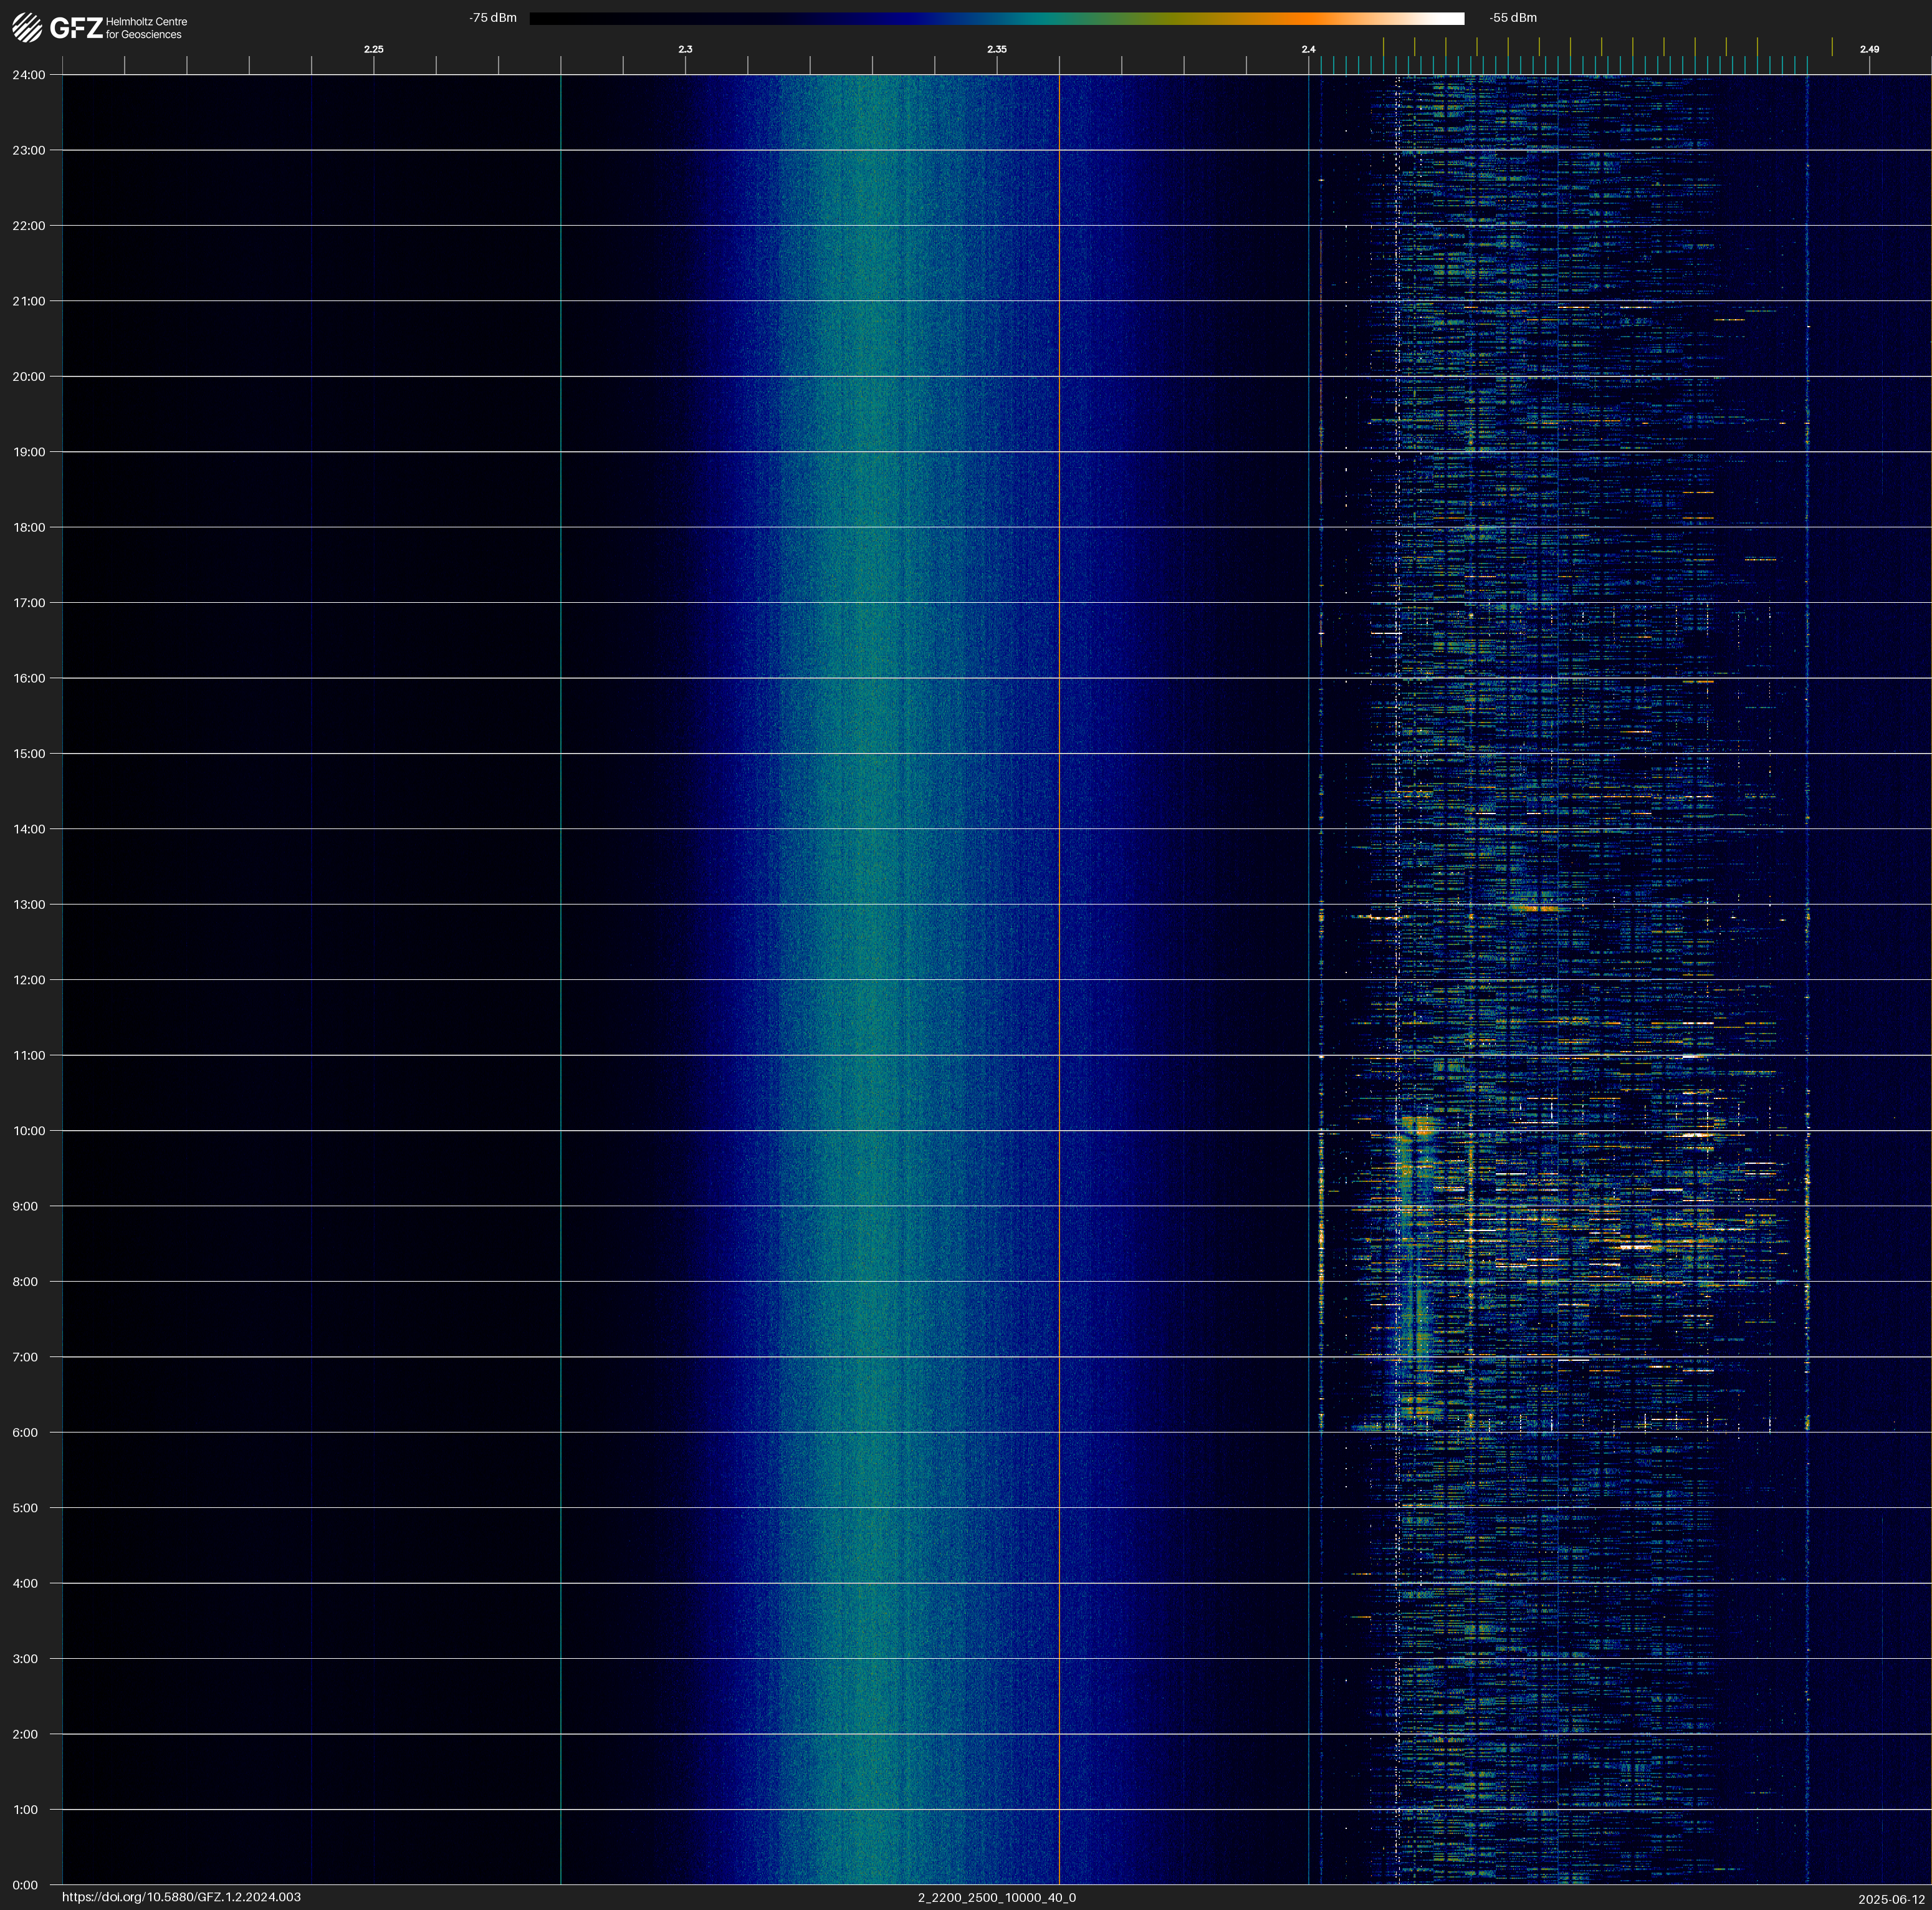
Task: Click the 2_2200_2500_10000_40_0 file name label
Action: (996, 1897)
